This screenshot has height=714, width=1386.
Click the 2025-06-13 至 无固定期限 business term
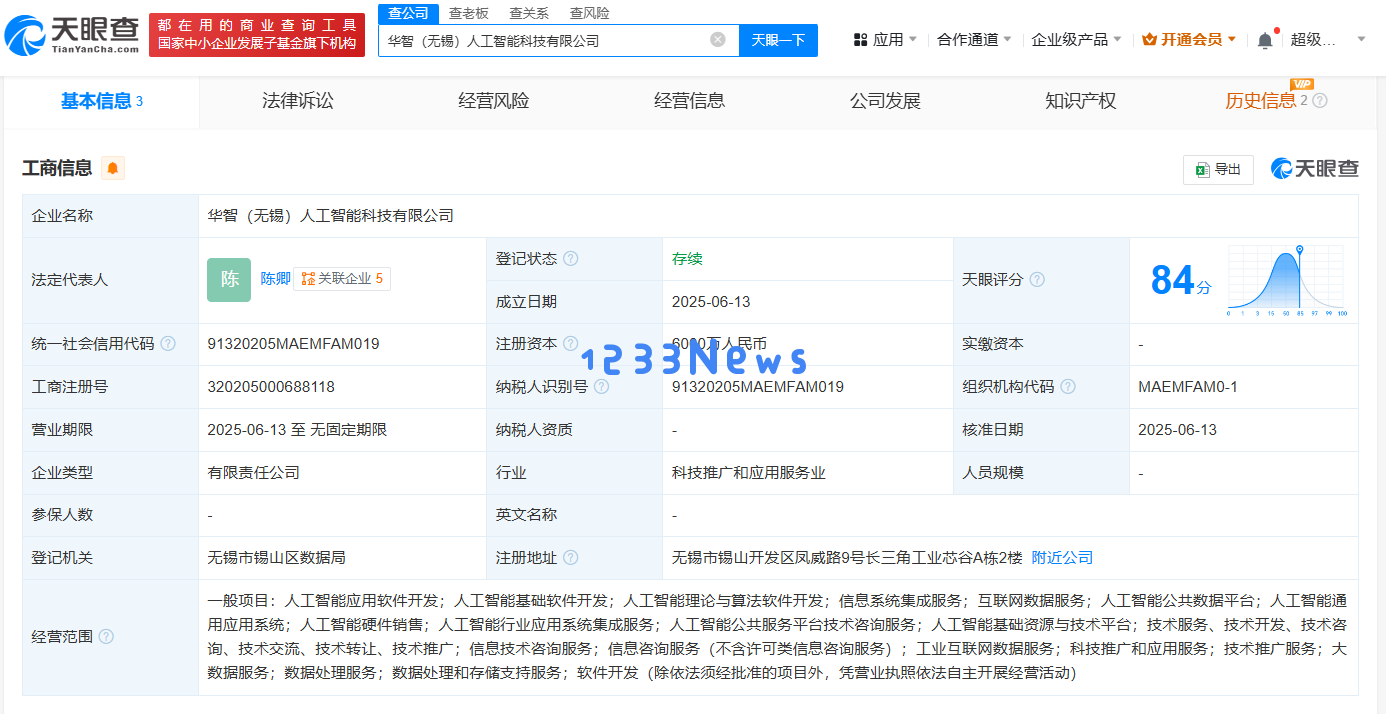(x=297, y=430)
